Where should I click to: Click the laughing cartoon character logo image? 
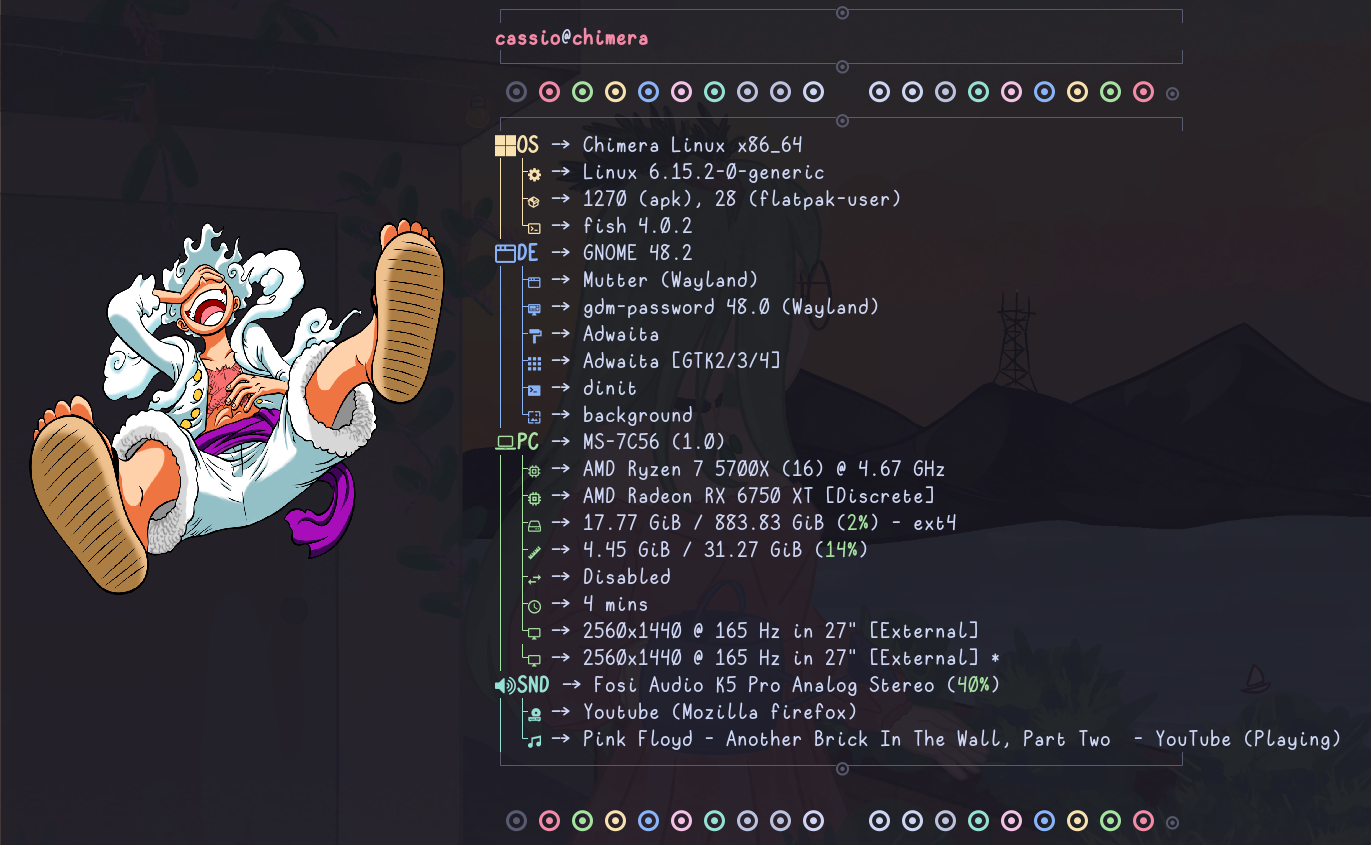click(x=238, y=407)
